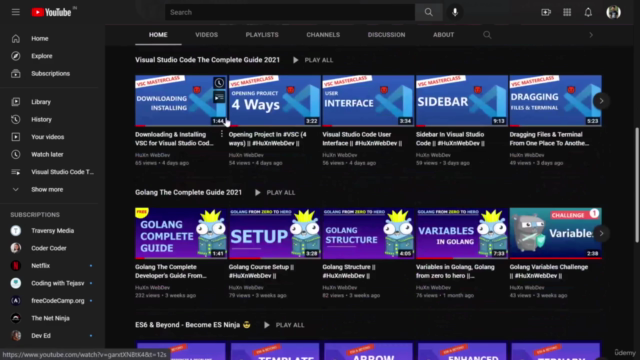Switch to the ABOUT tab

[443, 35]
